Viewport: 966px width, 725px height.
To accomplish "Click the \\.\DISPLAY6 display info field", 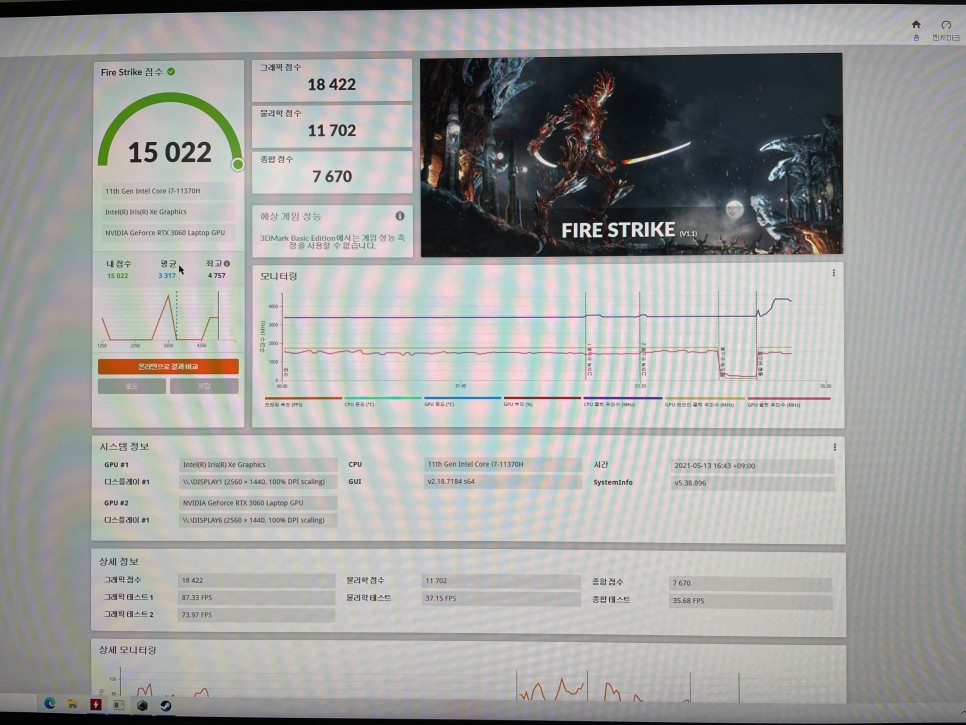I will click(258, 520).
